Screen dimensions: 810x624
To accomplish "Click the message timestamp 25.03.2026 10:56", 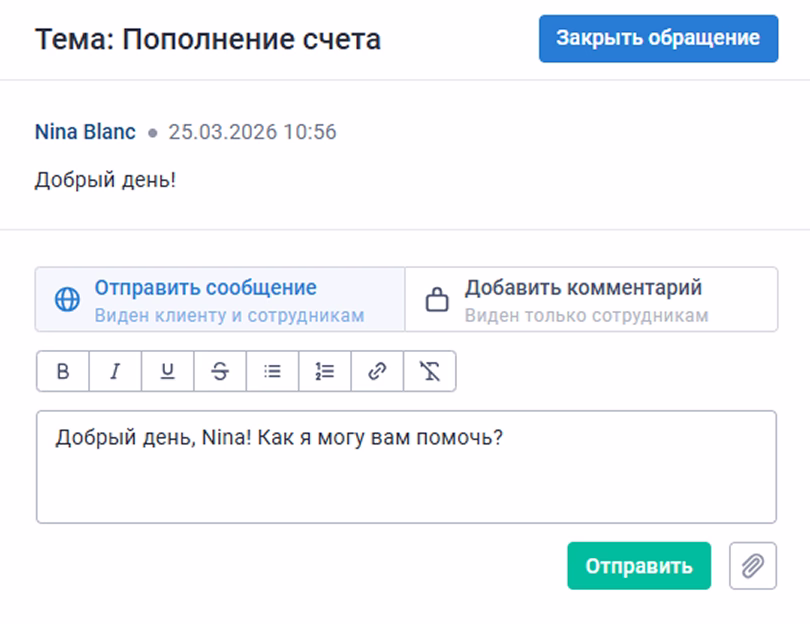I will pos(252,132).
